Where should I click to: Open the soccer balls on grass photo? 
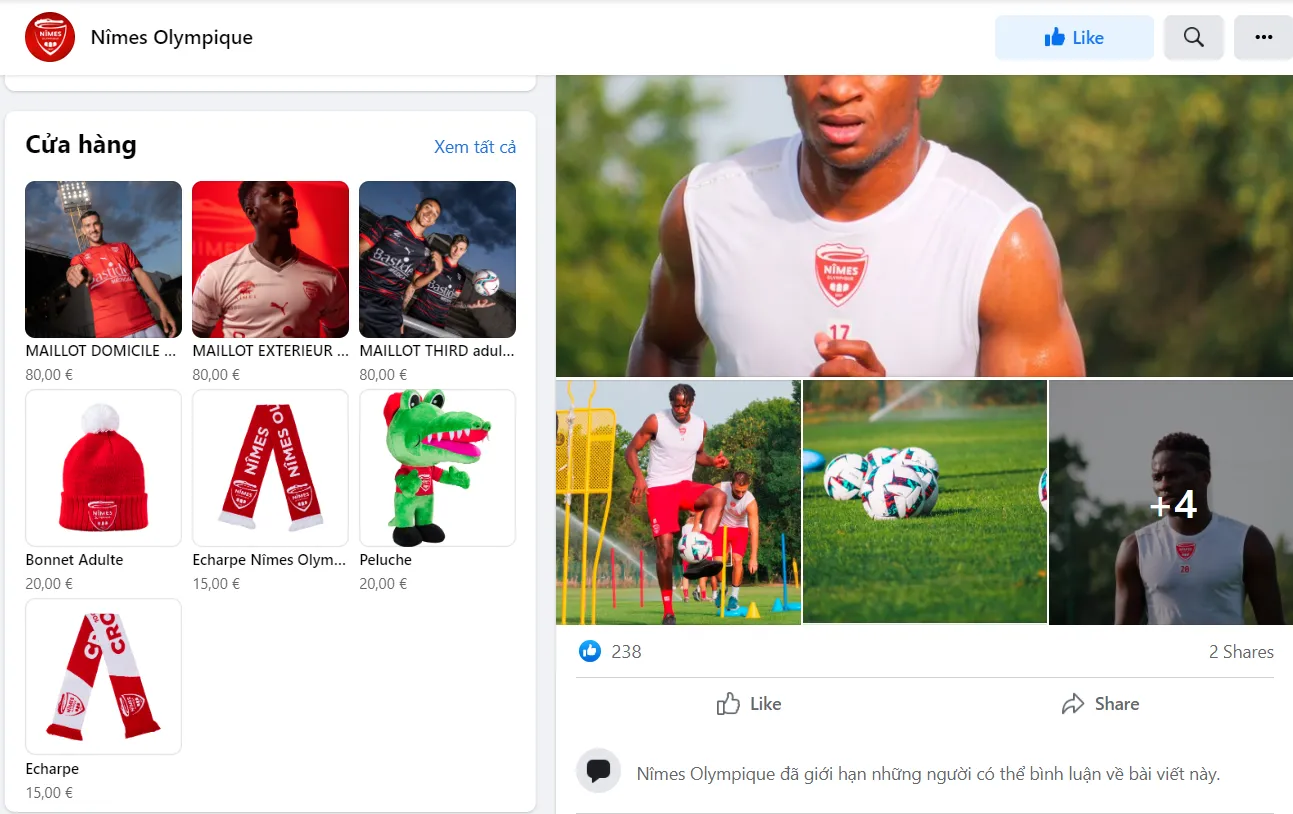pyautogui.click(x=925, y=502)
